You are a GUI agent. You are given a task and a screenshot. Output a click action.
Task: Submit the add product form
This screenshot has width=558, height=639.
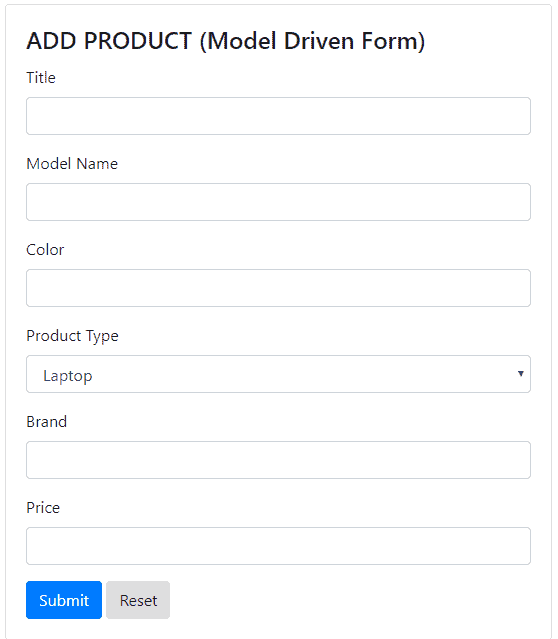tap(64, 600)
